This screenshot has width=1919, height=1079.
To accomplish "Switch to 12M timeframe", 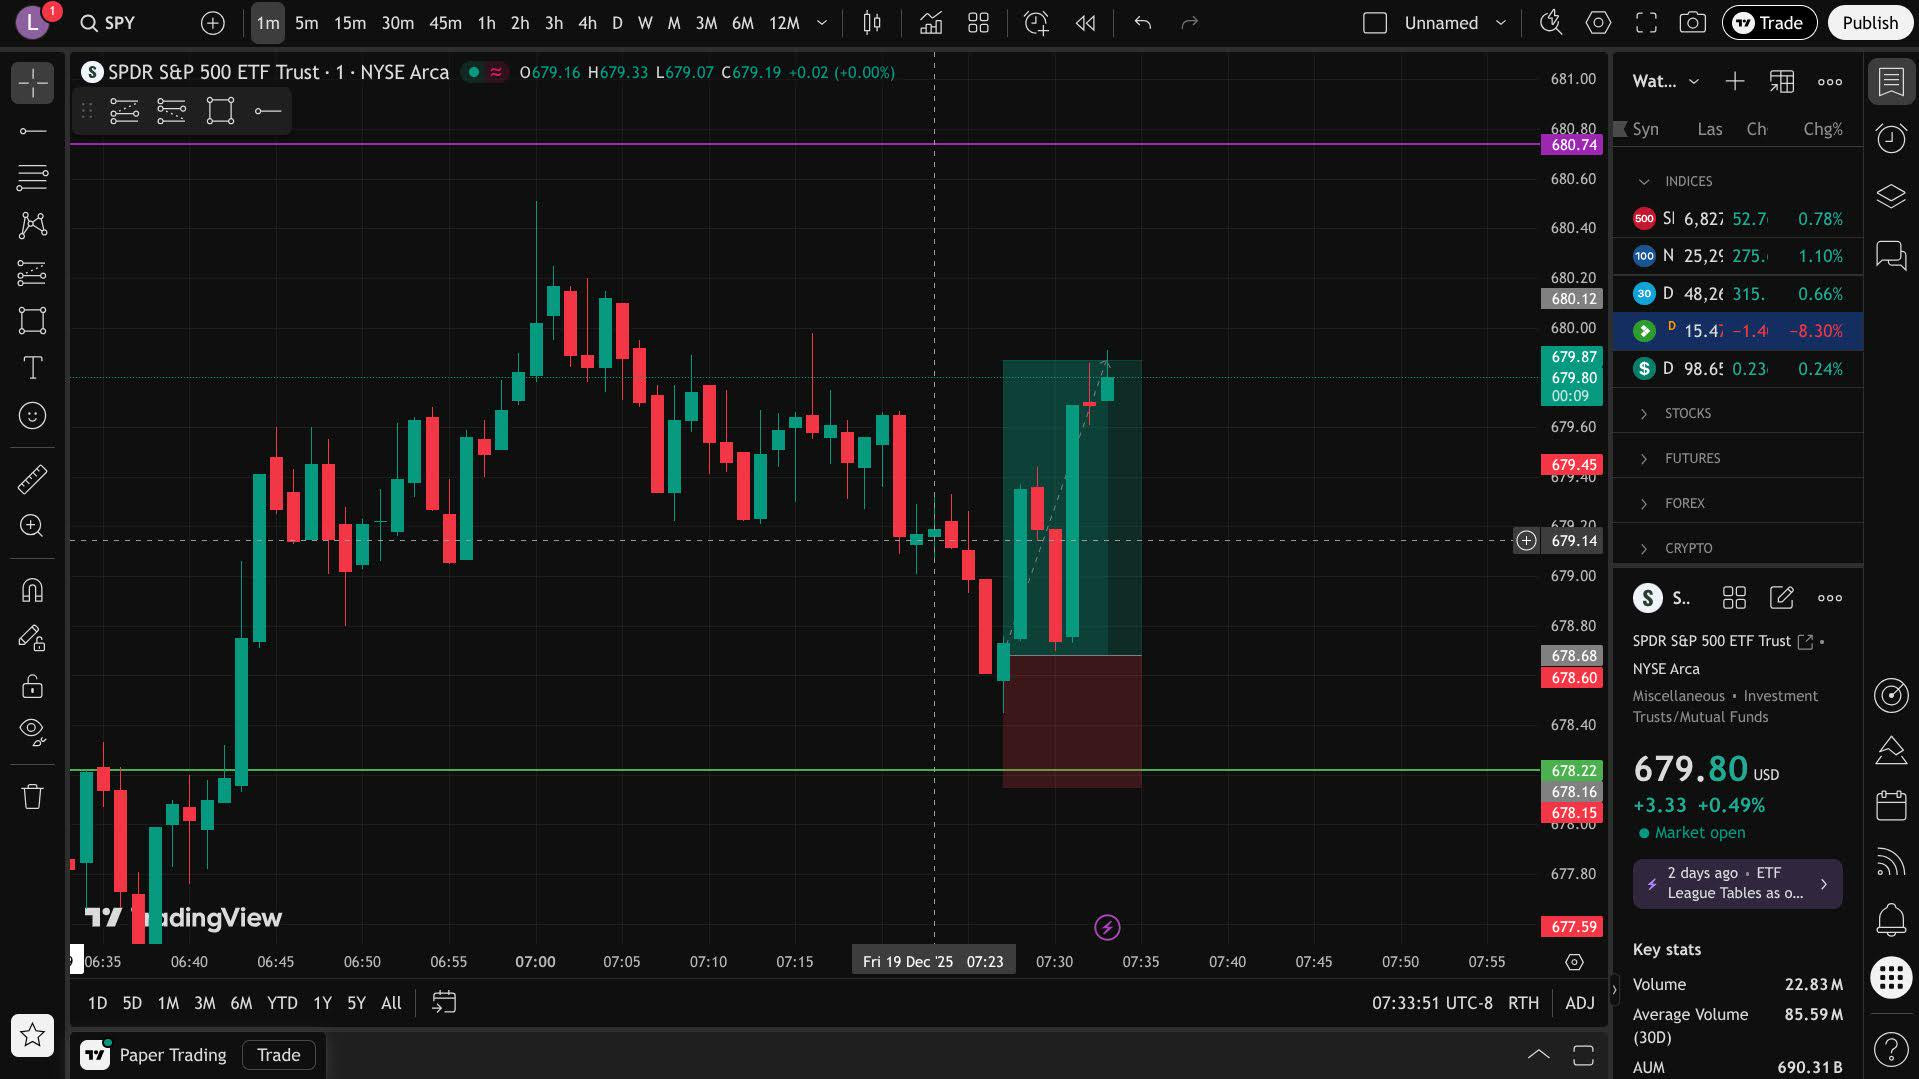I will pos(784,23).
